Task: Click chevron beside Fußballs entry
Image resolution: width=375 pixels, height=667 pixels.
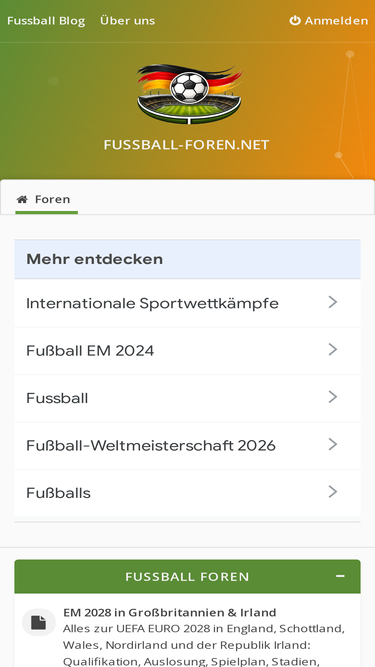Action: point(333,492)
